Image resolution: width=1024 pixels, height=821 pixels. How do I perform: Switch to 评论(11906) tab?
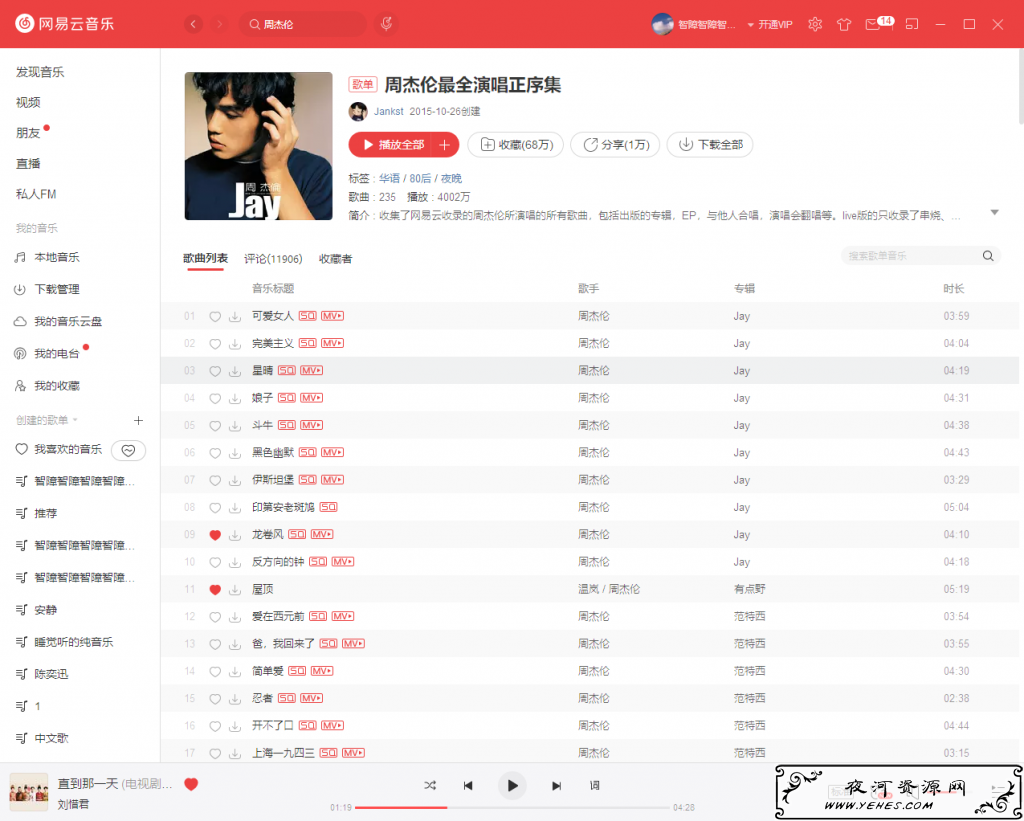click(x=273, y=259)
